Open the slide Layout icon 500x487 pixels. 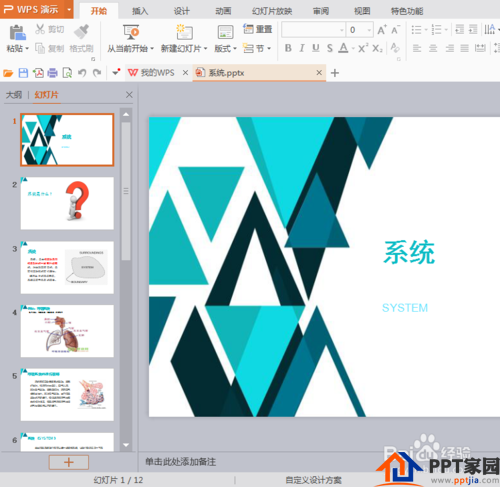[x=226, y=33]
